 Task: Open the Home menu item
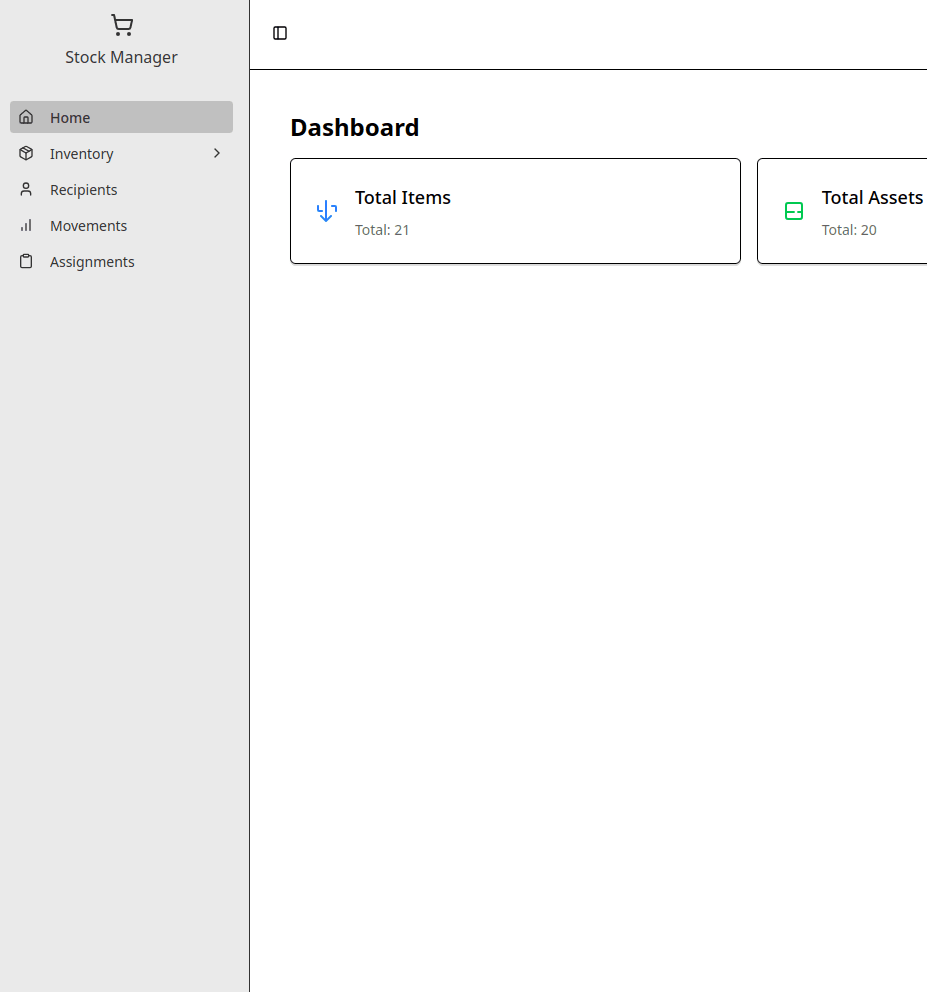click(70, 117)
